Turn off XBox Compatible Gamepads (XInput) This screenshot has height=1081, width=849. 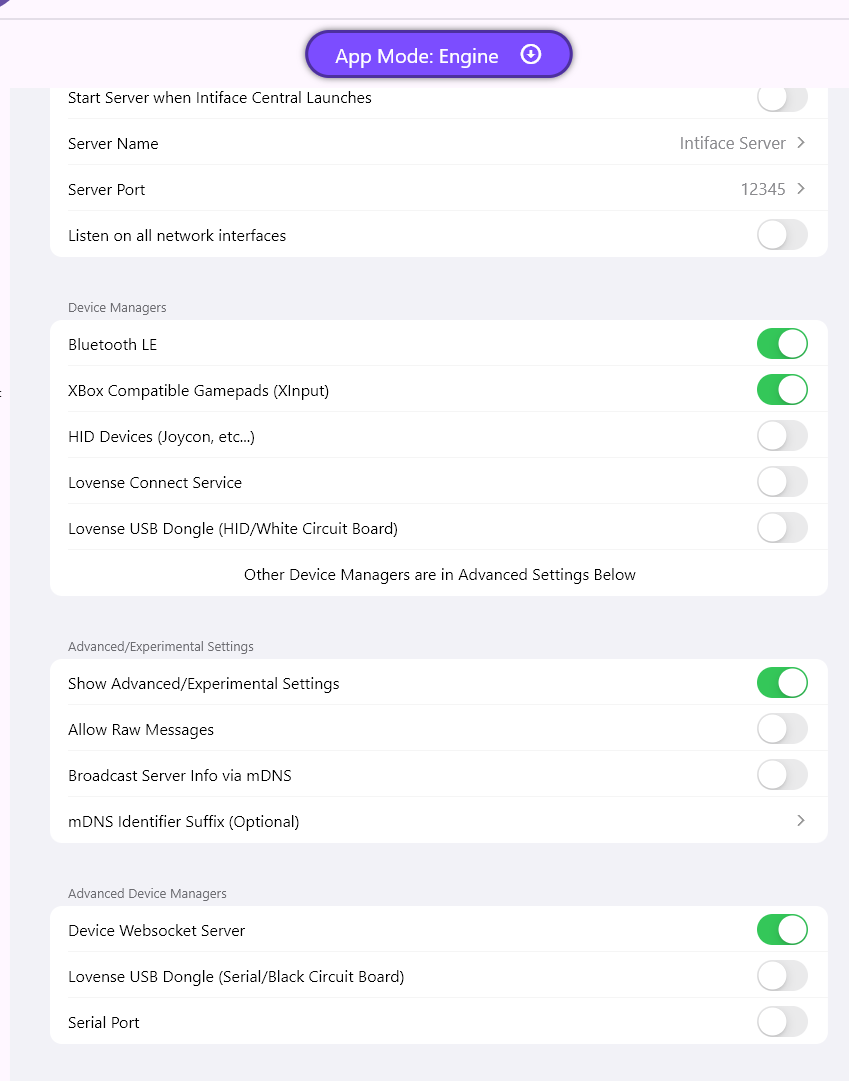click(x=782, y=390)
